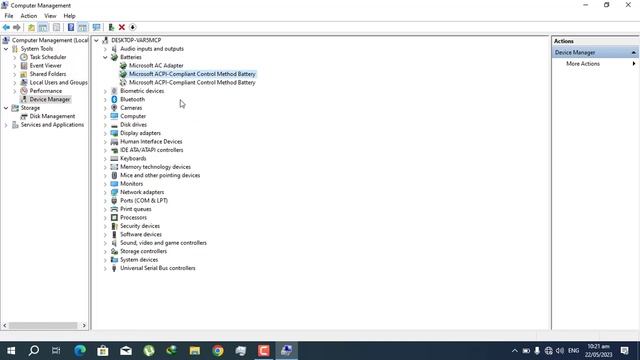640x360 pixels.
Task: Select the highlighted ACPI-Compliant Control Method Battery
Action: (192, 74)
